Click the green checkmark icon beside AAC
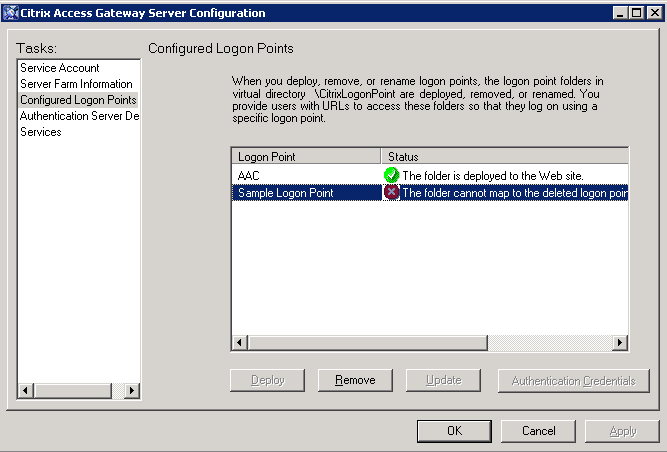Image resolution: width=667 pixels, height=452 pixels. 391,175
